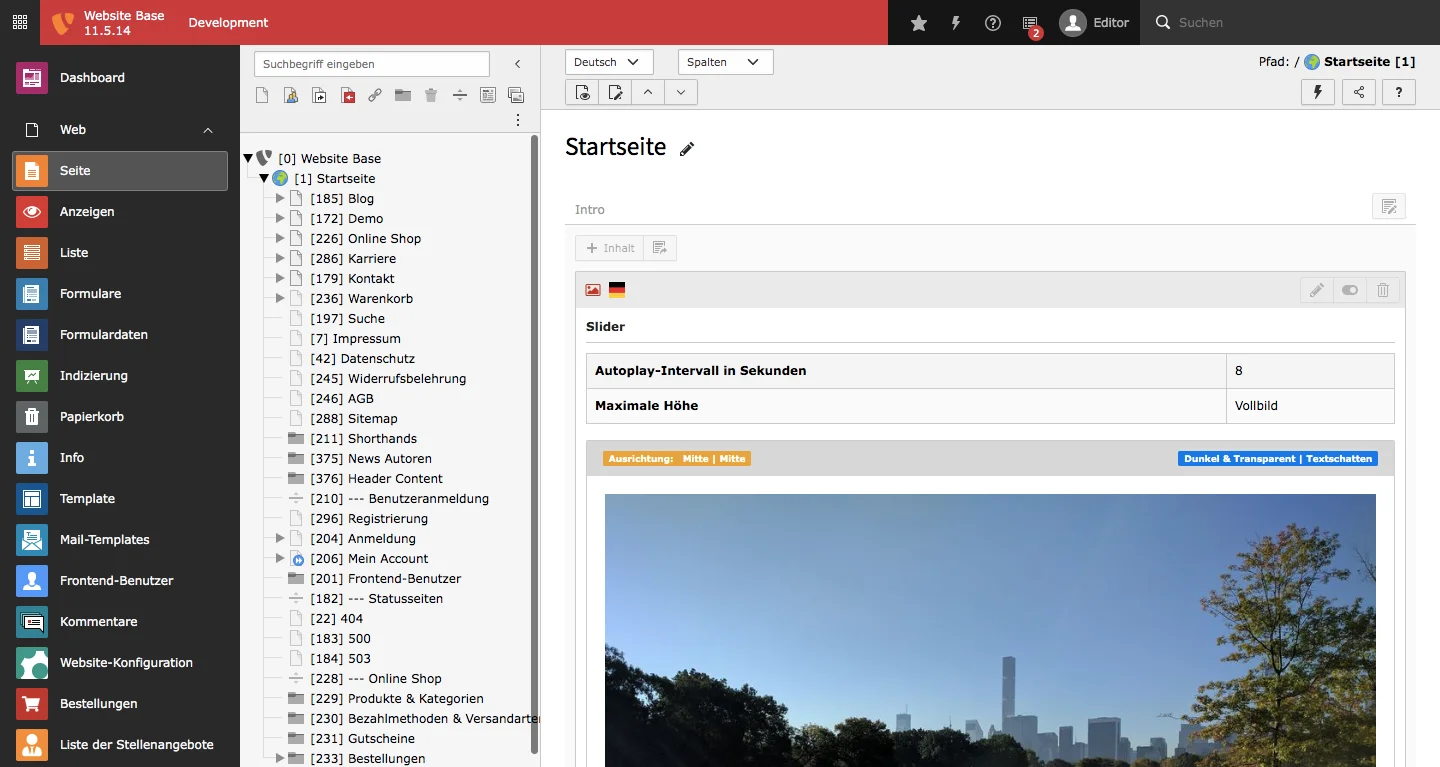Delete the Slider content element via trash icon
The image size is (1440, 767).
(1383, 290)
